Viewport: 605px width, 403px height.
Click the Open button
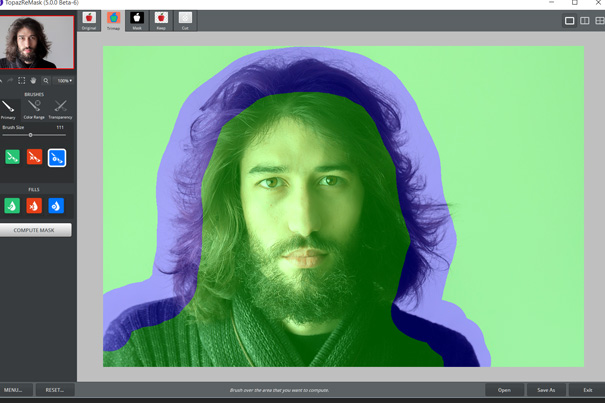504,390
